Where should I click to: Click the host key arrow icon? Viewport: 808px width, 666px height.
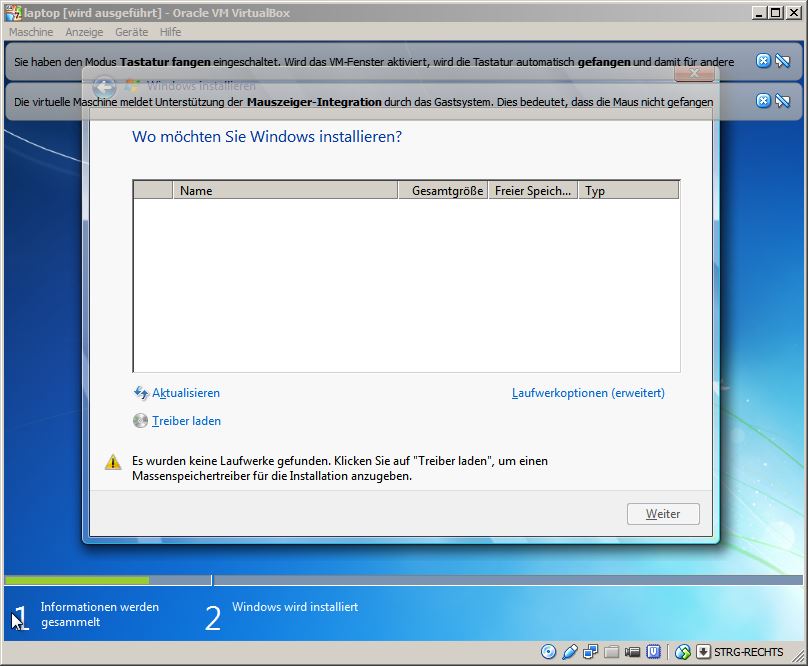(703, 652)
